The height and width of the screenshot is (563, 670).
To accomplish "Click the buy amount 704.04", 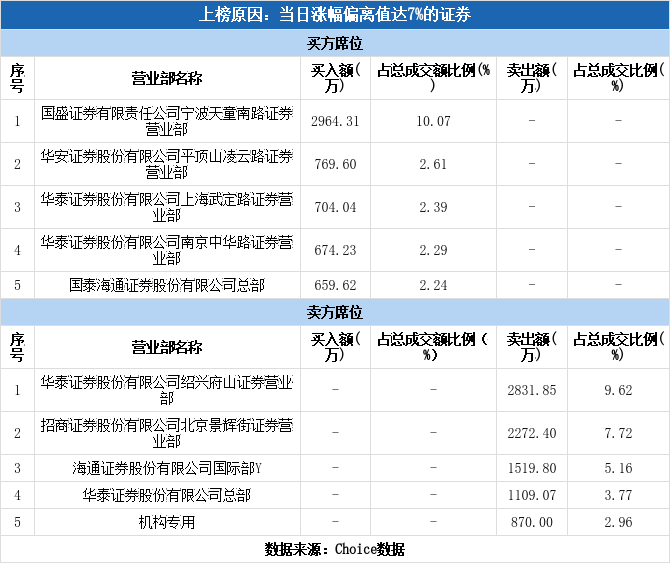I will pos(335,207).
